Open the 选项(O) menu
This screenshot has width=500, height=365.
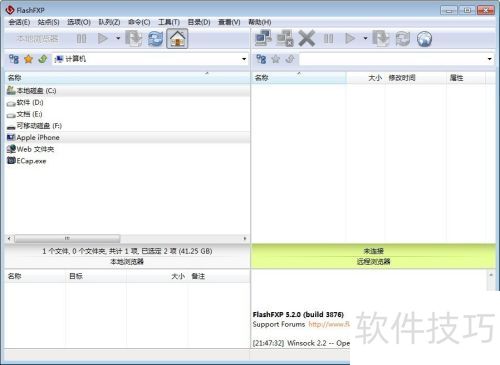point(79,22)
